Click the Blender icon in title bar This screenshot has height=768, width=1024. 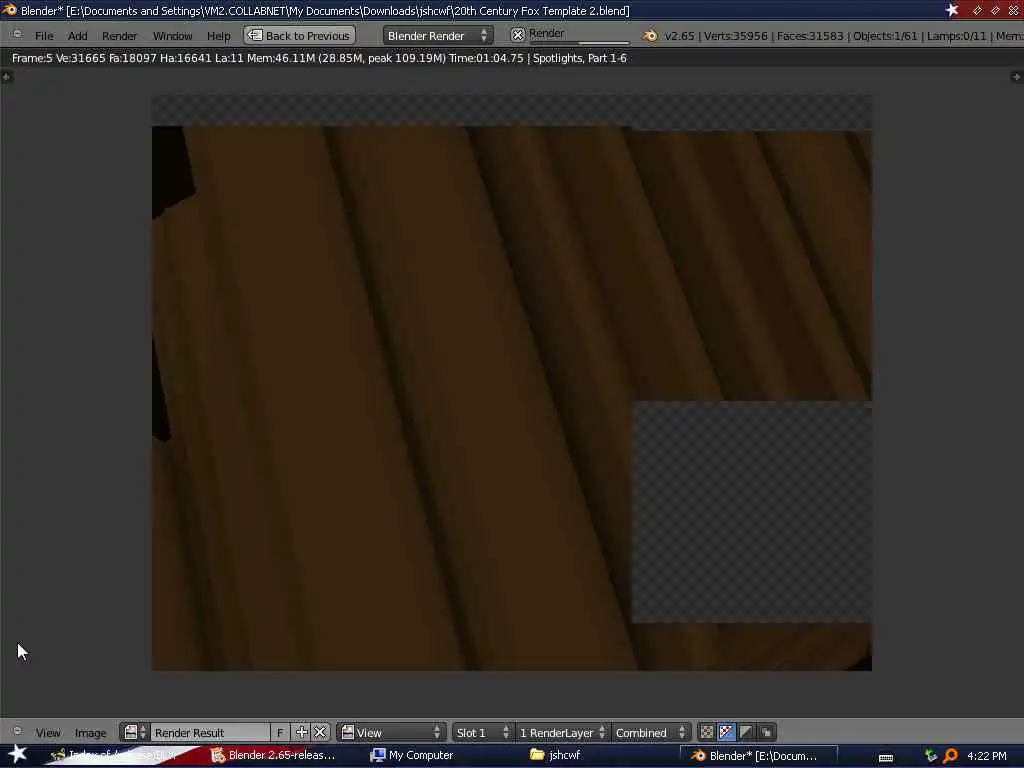click(9, 10)
